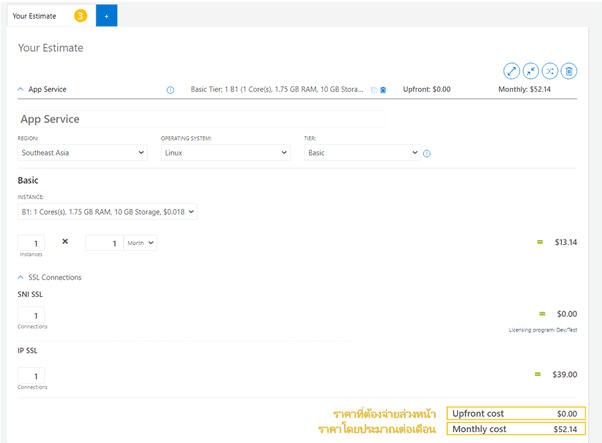Click the Monthly: $52.14 summary text
The height and width of the screenshot is (443, 602).
pyautogui.click(x=524, y=89)
